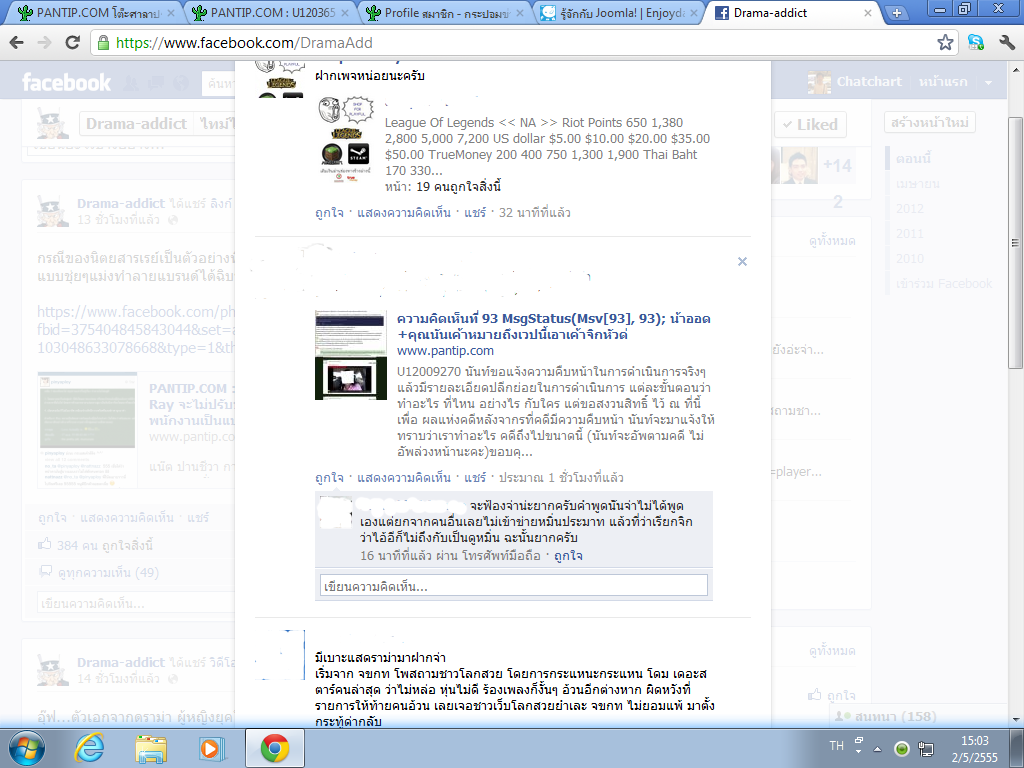Close the รู้จักกับ Joomla! tab
1024x768 pixels.
click(x=694, y=13)
